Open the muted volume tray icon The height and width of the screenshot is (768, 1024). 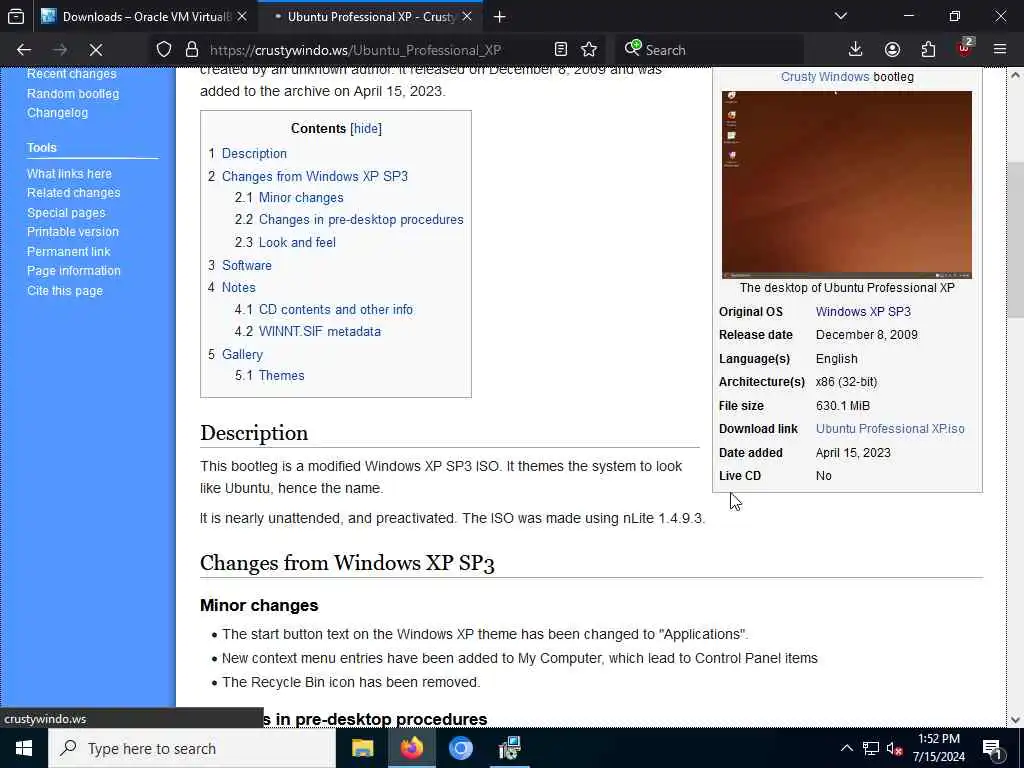(894, 748)
